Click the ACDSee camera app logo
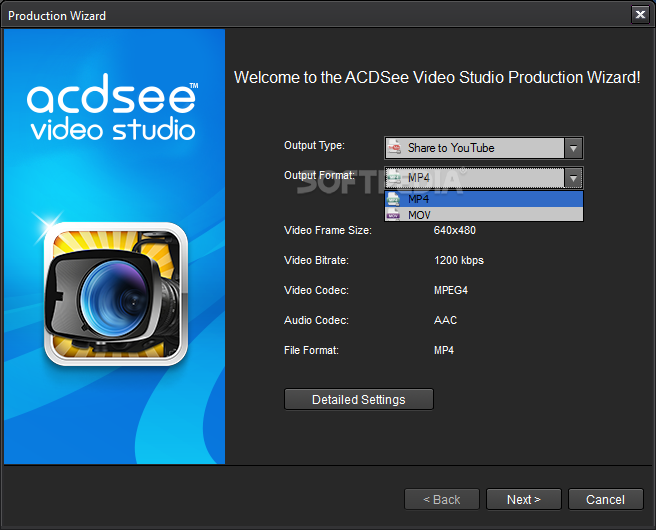Viewport: 656px width, 530px height. point(116,294)
